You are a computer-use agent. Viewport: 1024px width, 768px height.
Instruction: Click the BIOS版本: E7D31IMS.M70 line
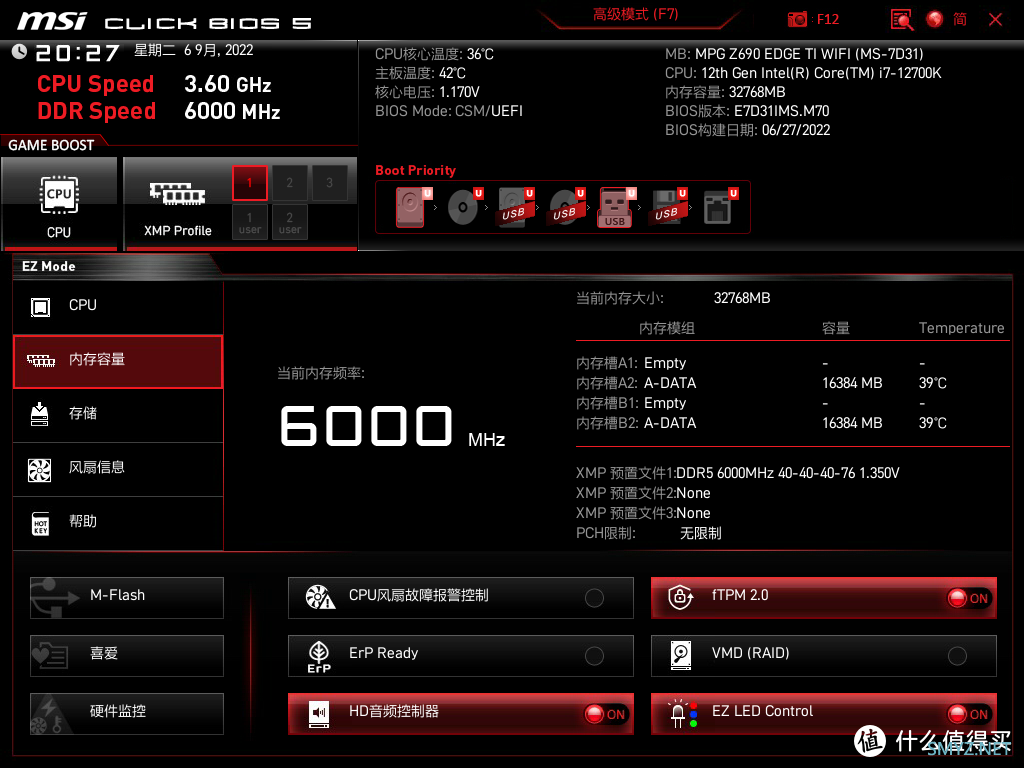747,111
